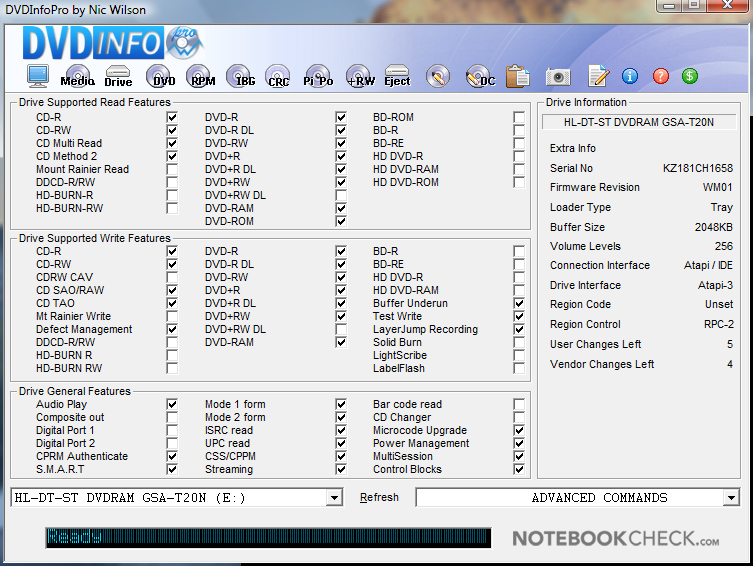Select region control RPC-2 value
Screen dimensions: 753x566
pos(719,324)
